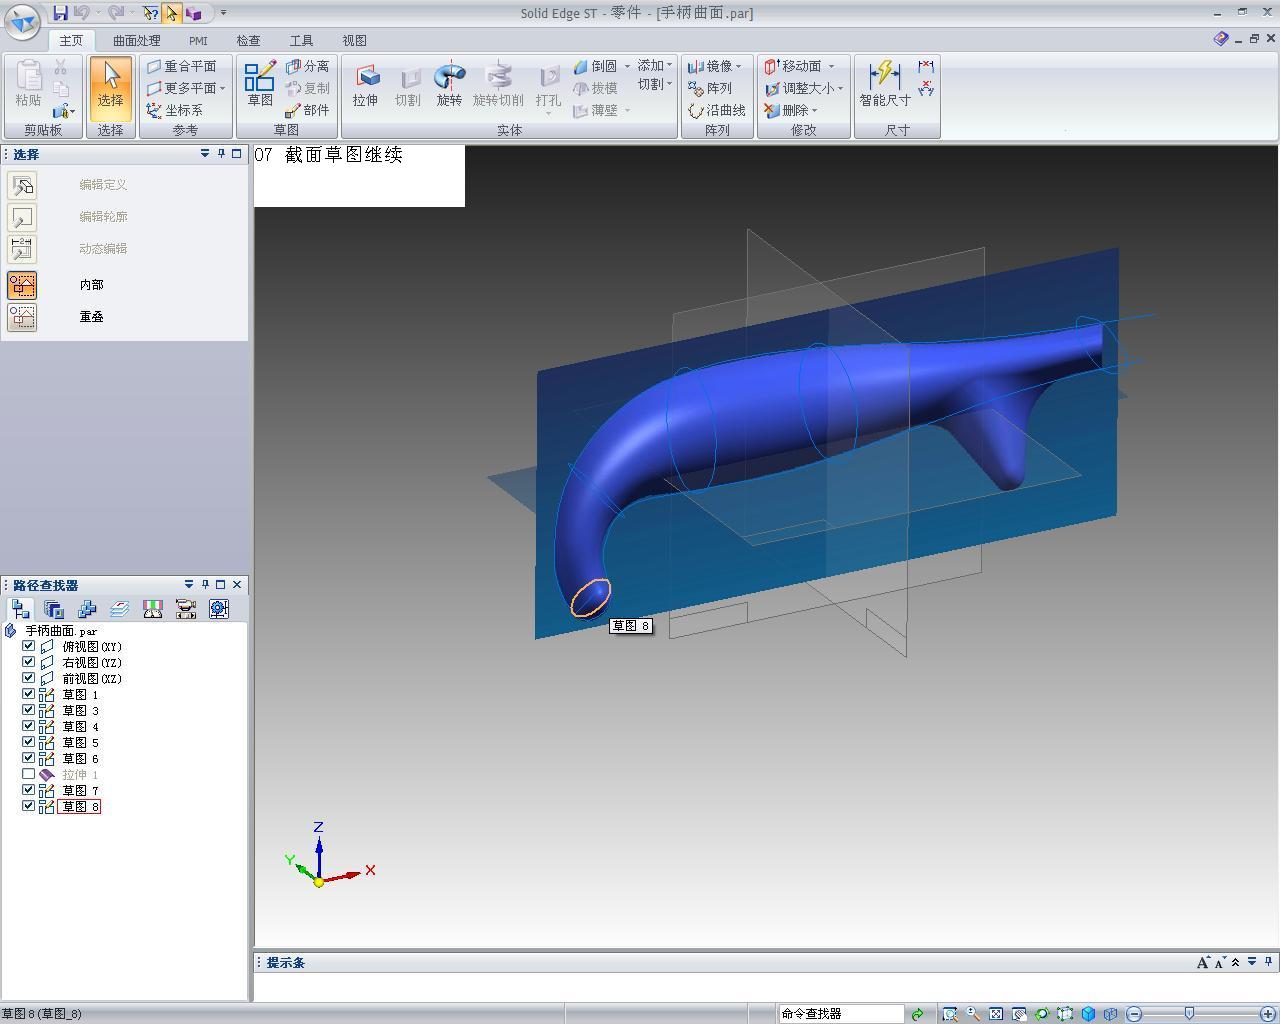1280x1024 pixels.
Task: Check the 拉伸 1 feature checkbox
Action: tap(29, 774)
